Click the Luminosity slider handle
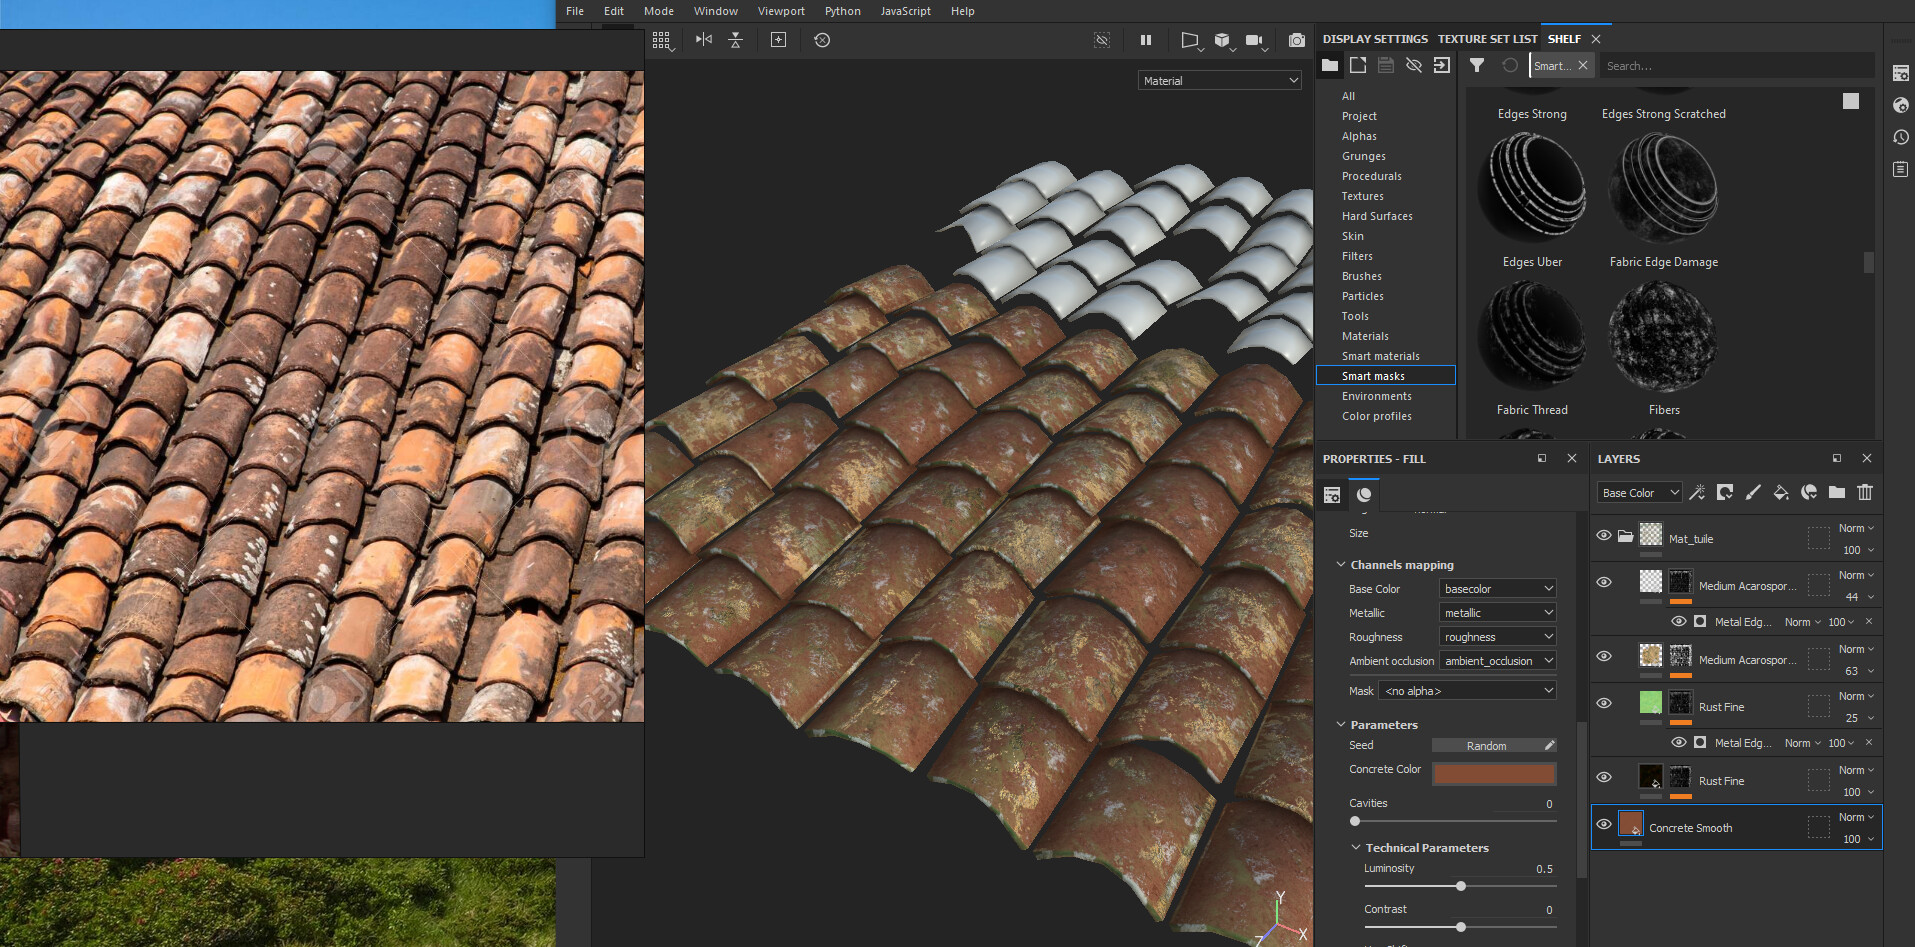 (x=1461, y=886)
